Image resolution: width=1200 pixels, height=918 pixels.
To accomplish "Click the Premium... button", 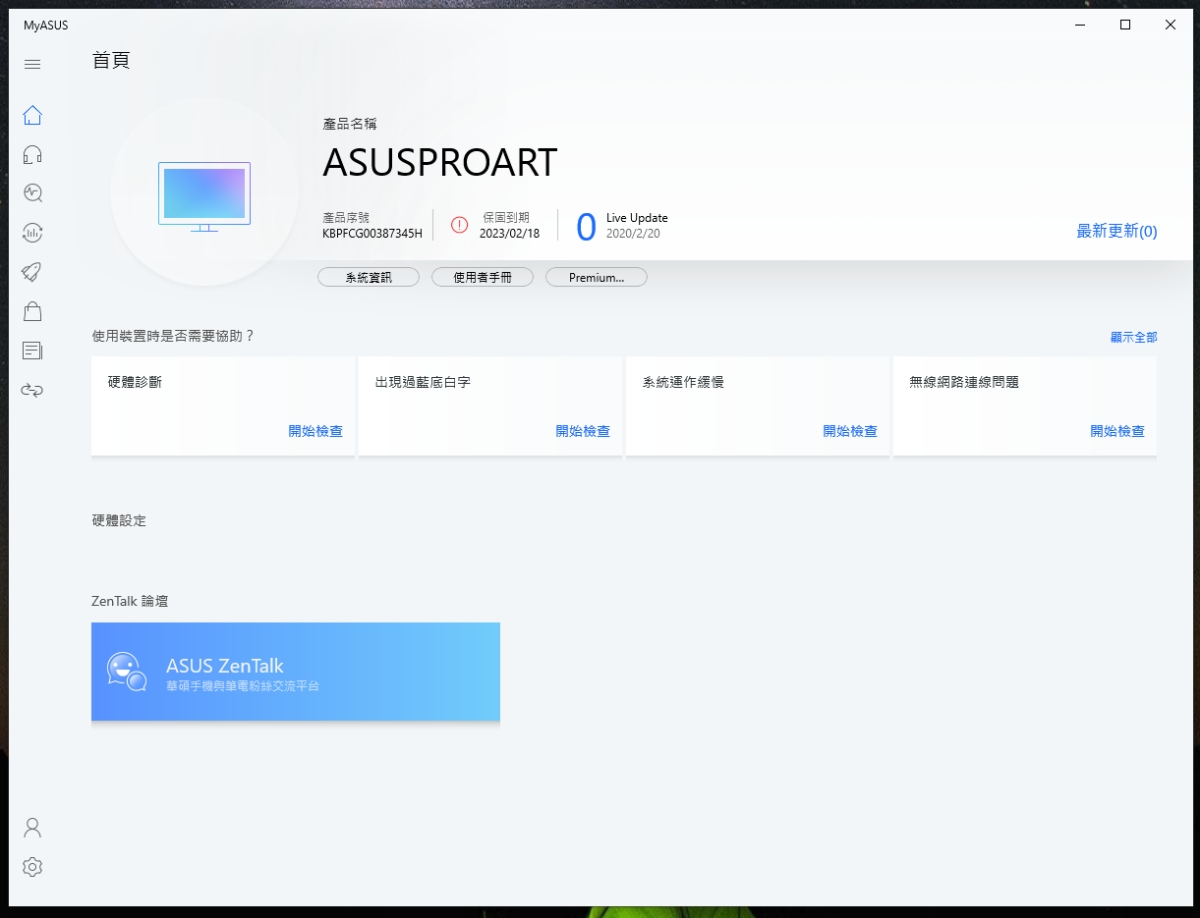I will pyautogui.click(x=596, y=277).
